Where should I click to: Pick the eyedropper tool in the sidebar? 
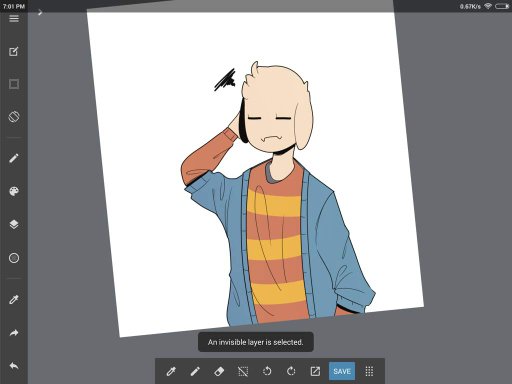(x=14, y=300)
